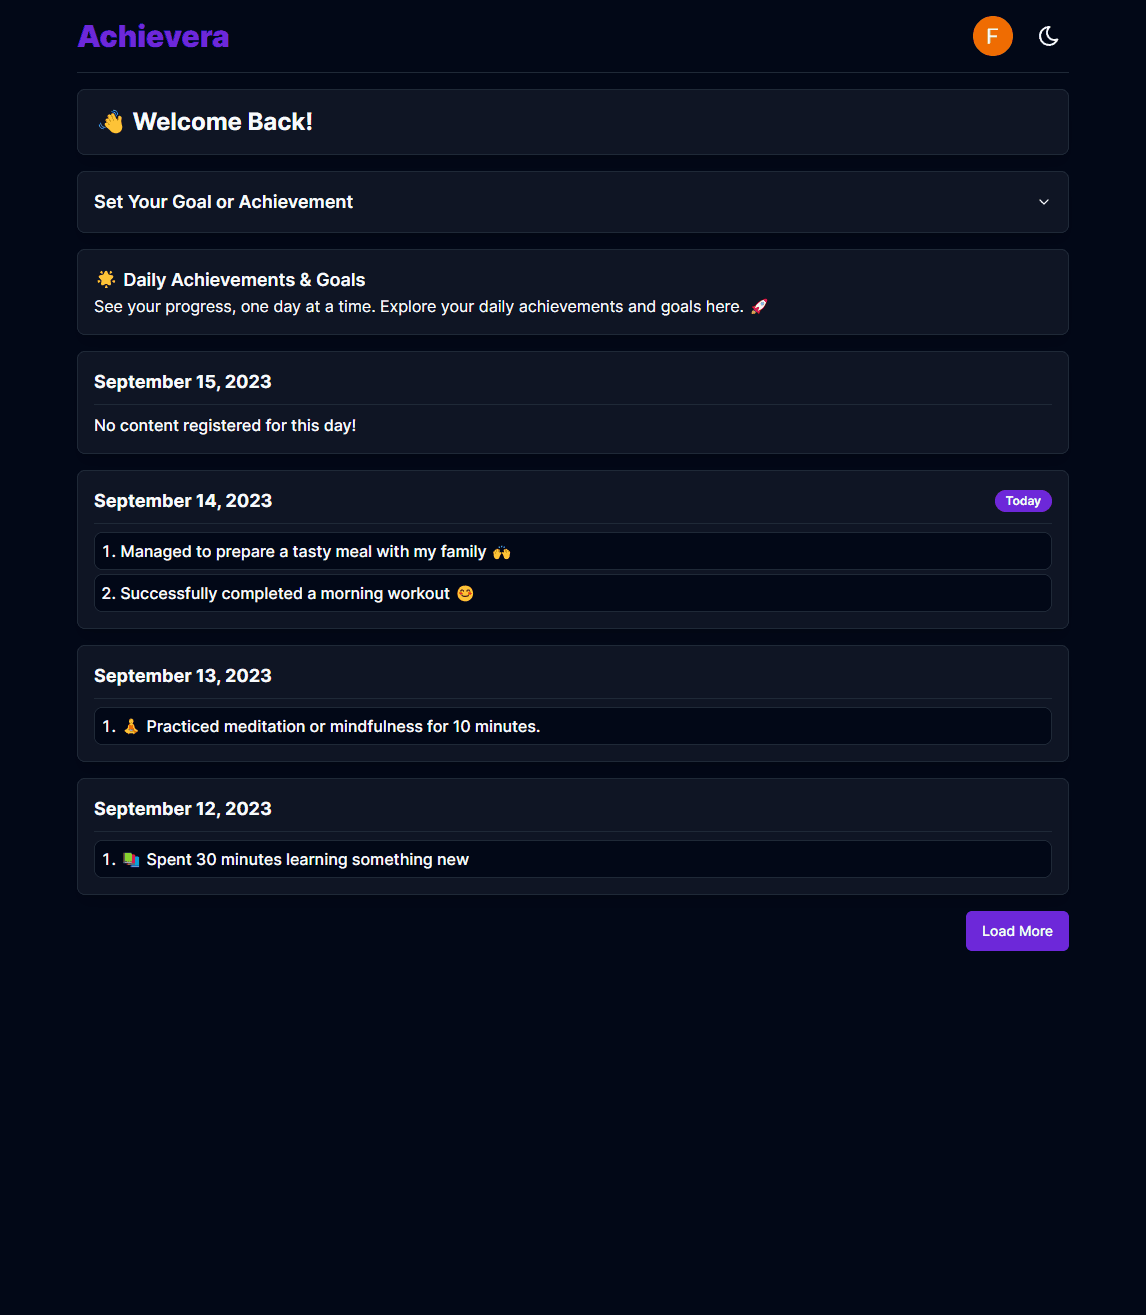Click the meditation person emoji
Viewport: 1146px width, 1315px height.
[131, 726]
